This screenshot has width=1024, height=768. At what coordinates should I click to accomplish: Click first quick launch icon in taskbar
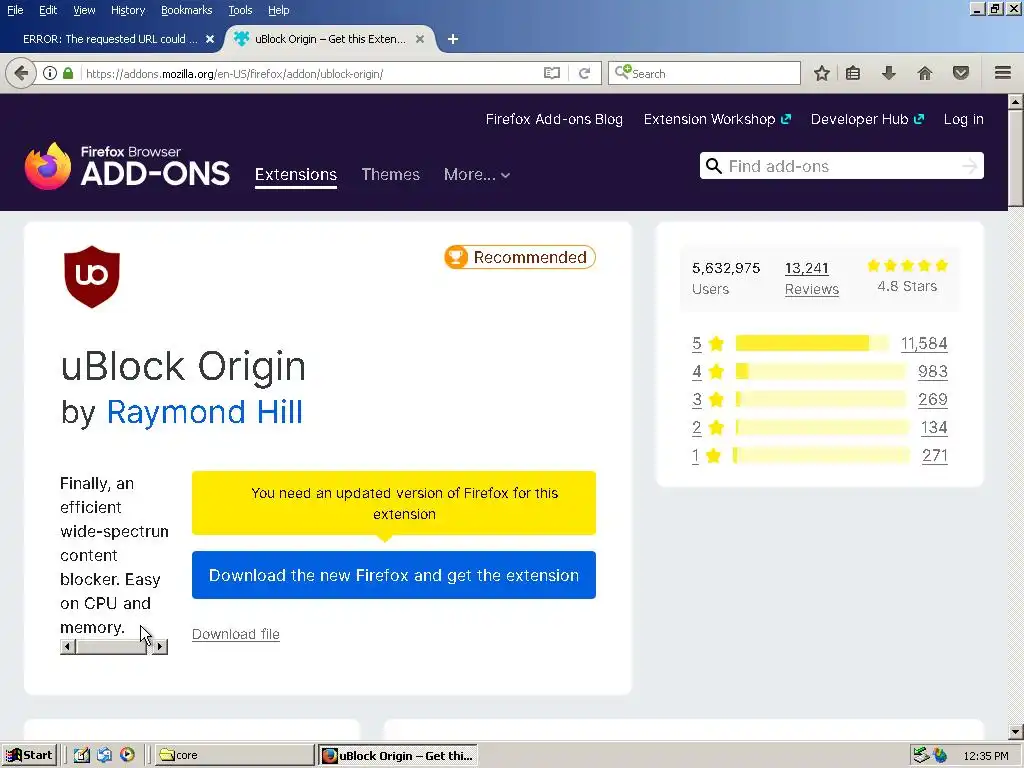(81, 755)
